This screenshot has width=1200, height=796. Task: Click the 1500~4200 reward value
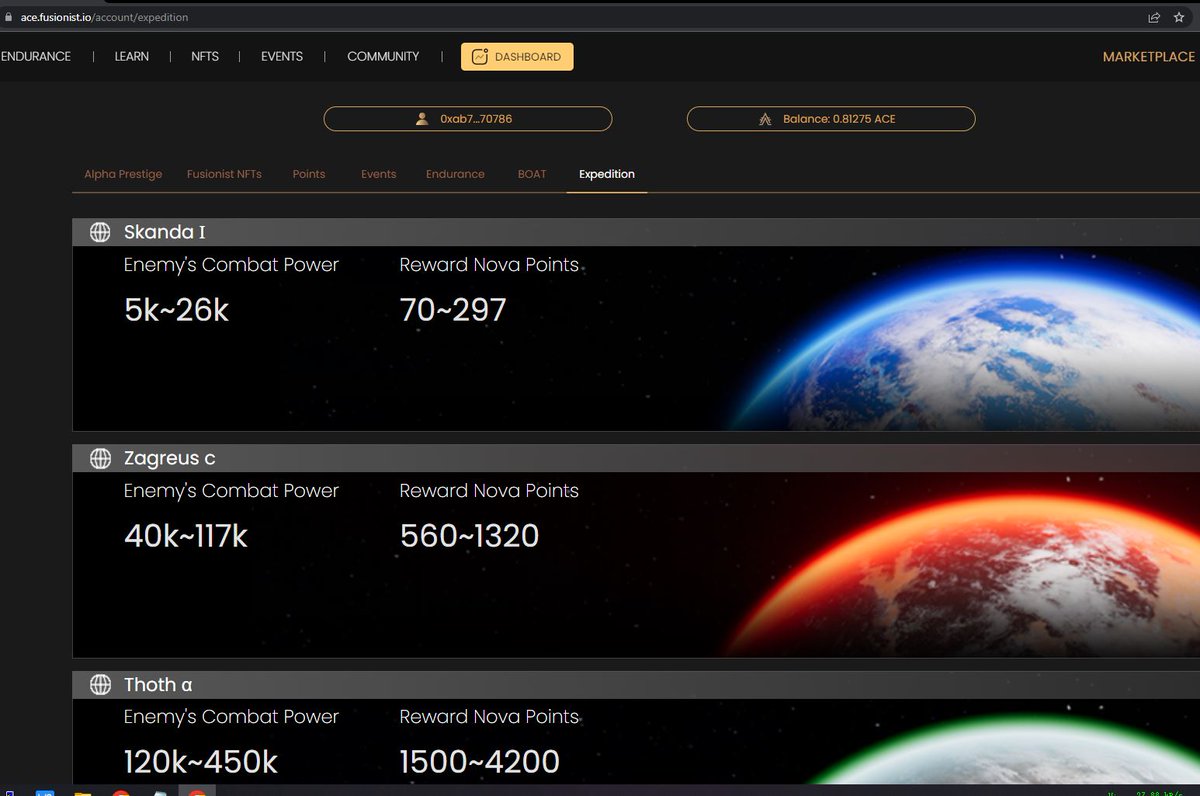click(479, 762)
